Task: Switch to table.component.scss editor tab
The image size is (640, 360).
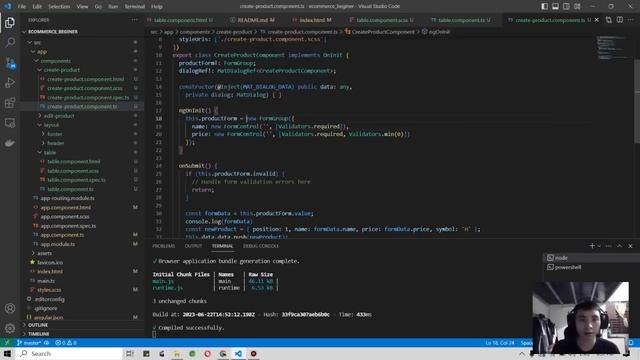Action: coord(382,20)
